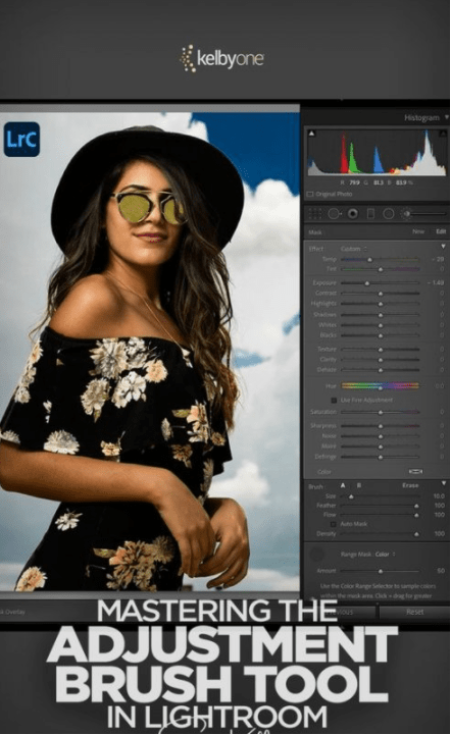Click the Whites slider handle

click(380, 325)
